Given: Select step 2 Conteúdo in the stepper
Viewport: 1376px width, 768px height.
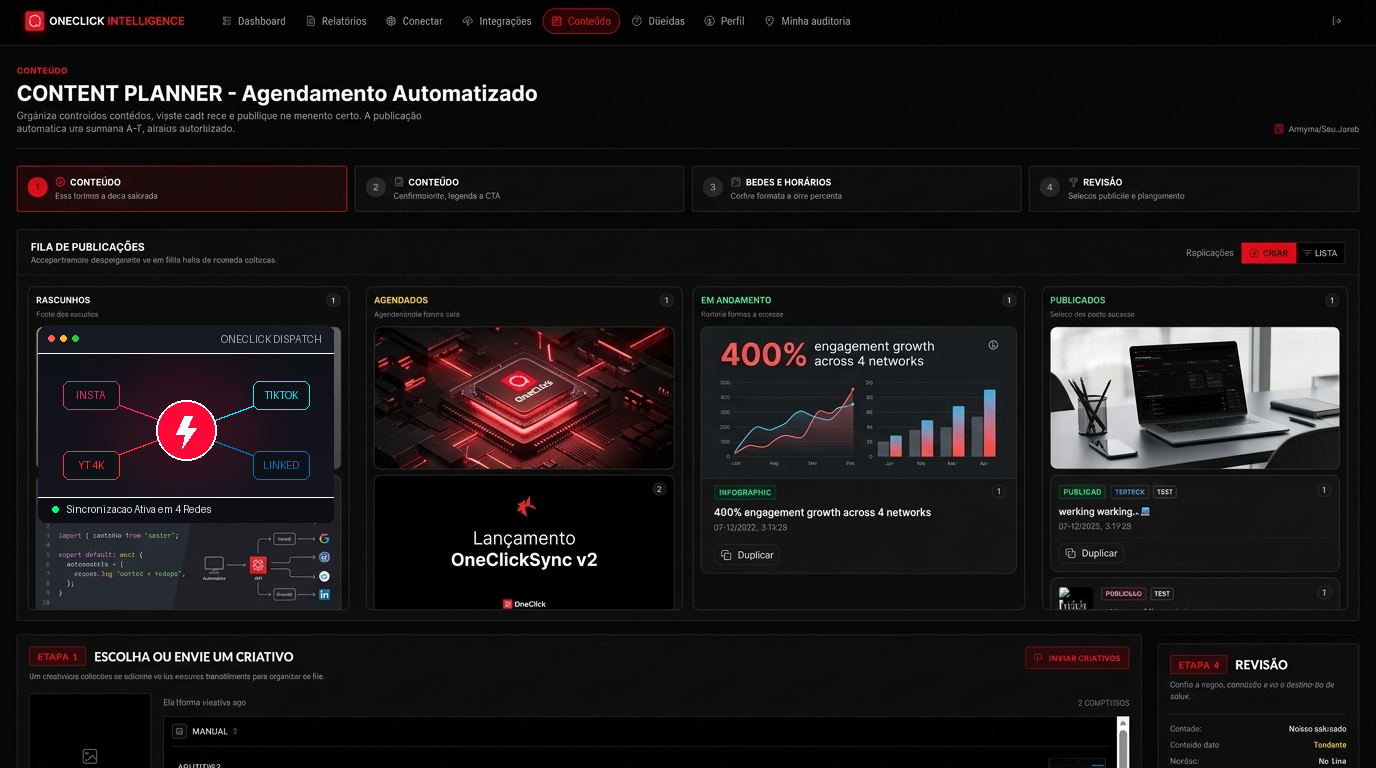Looking at the screenshot, I should pos(519,189).
